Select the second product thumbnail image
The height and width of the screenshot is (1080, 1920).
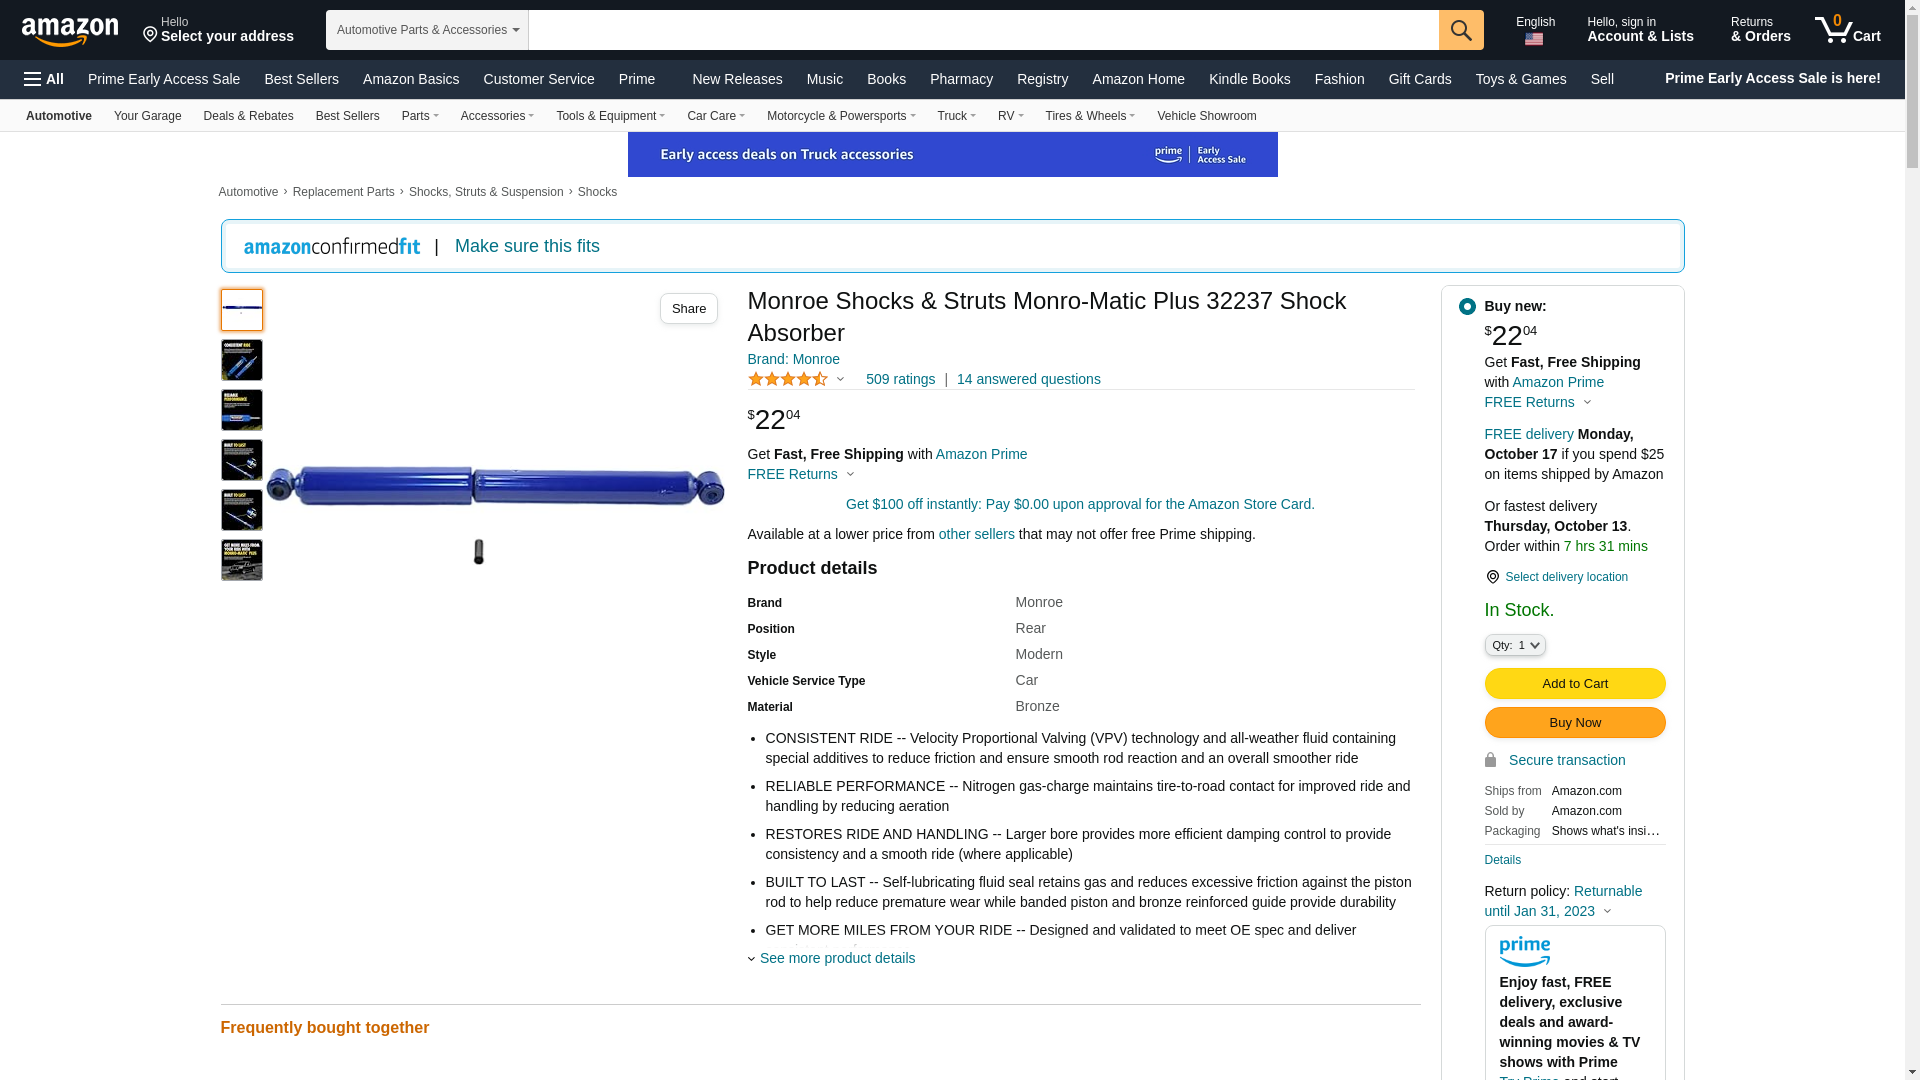coord(242,360)
